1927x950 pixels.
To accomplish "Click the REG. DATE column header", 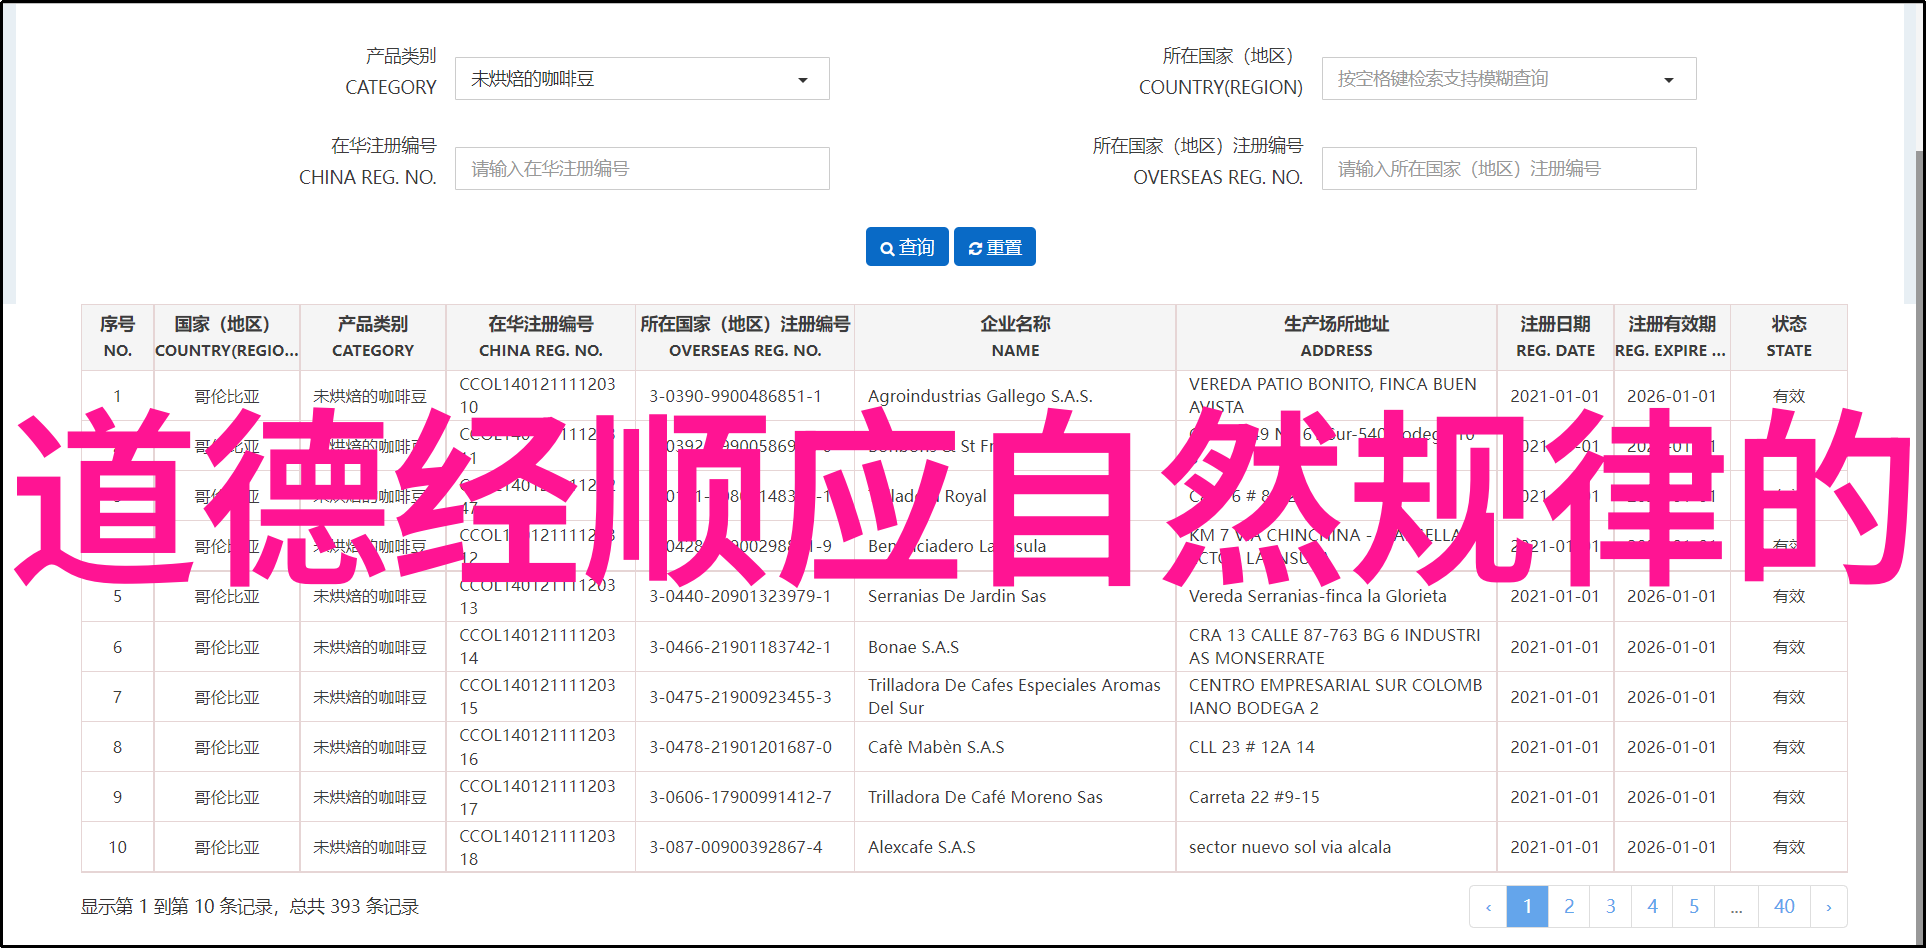I will click(x=1555, y=337).
